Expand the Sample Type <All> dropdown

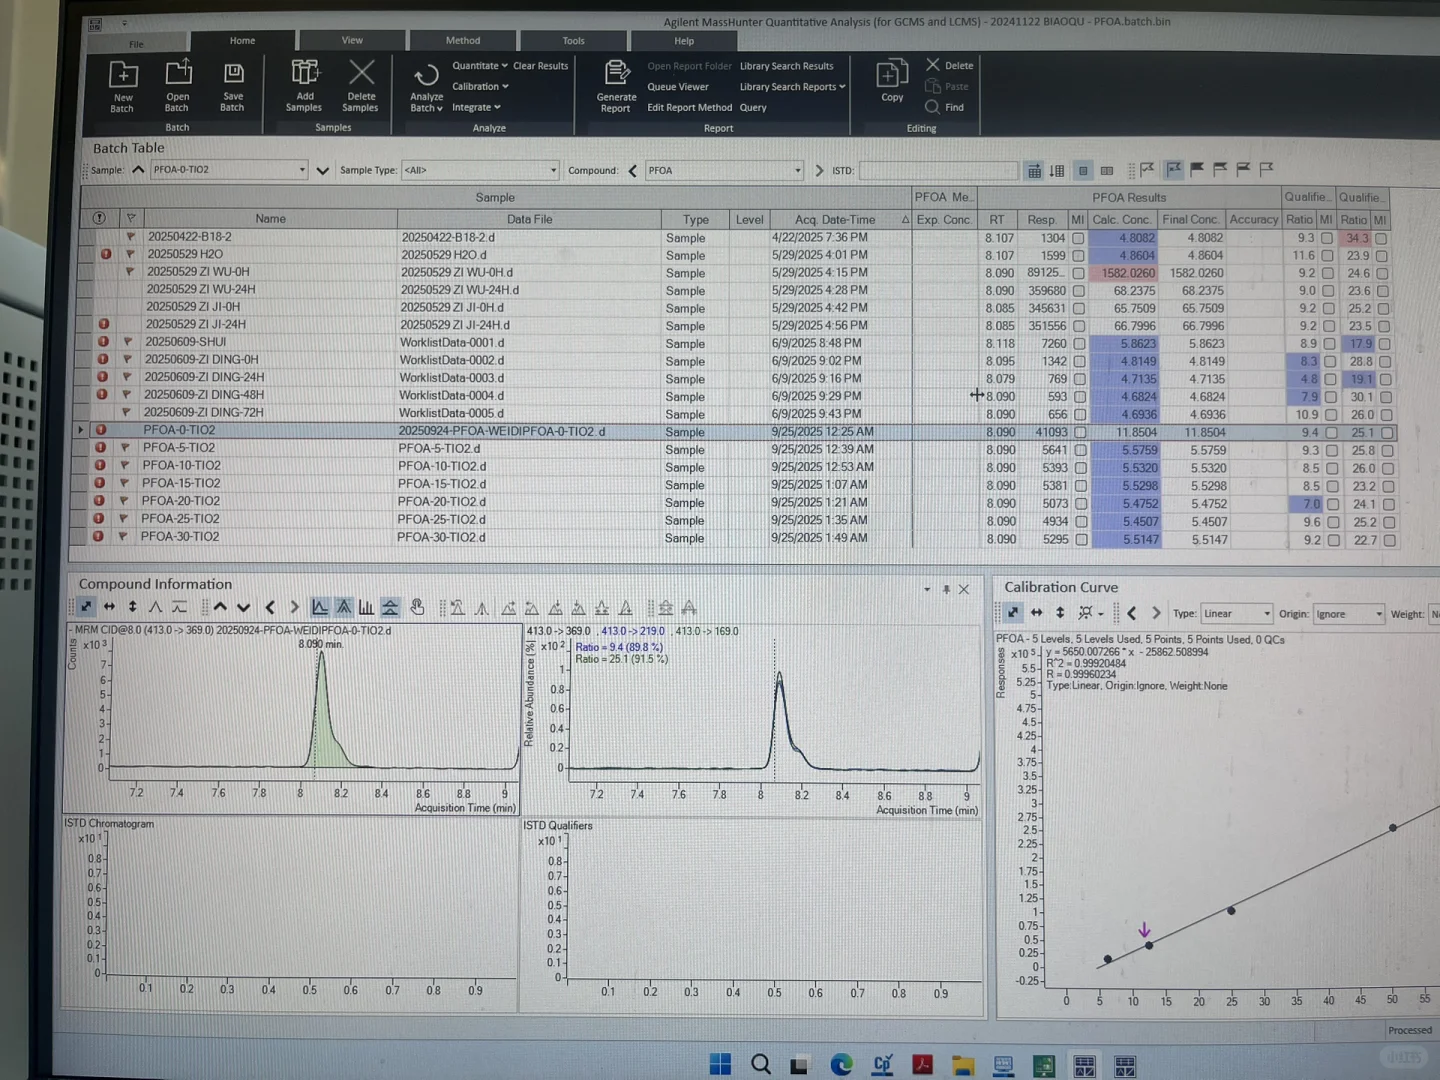(x=553, y=171)
